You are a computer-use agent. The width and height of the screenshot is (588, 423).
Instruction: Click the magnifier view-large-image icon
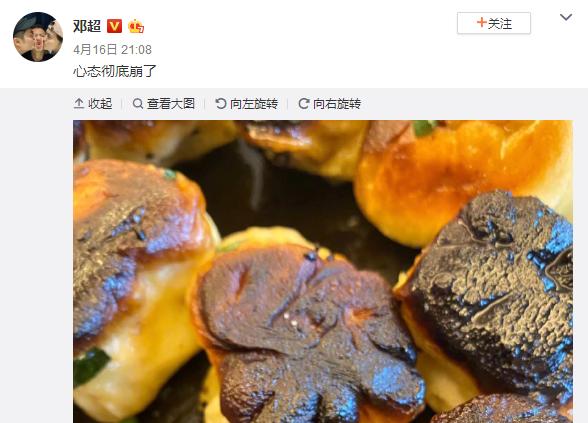pos(138,104)
